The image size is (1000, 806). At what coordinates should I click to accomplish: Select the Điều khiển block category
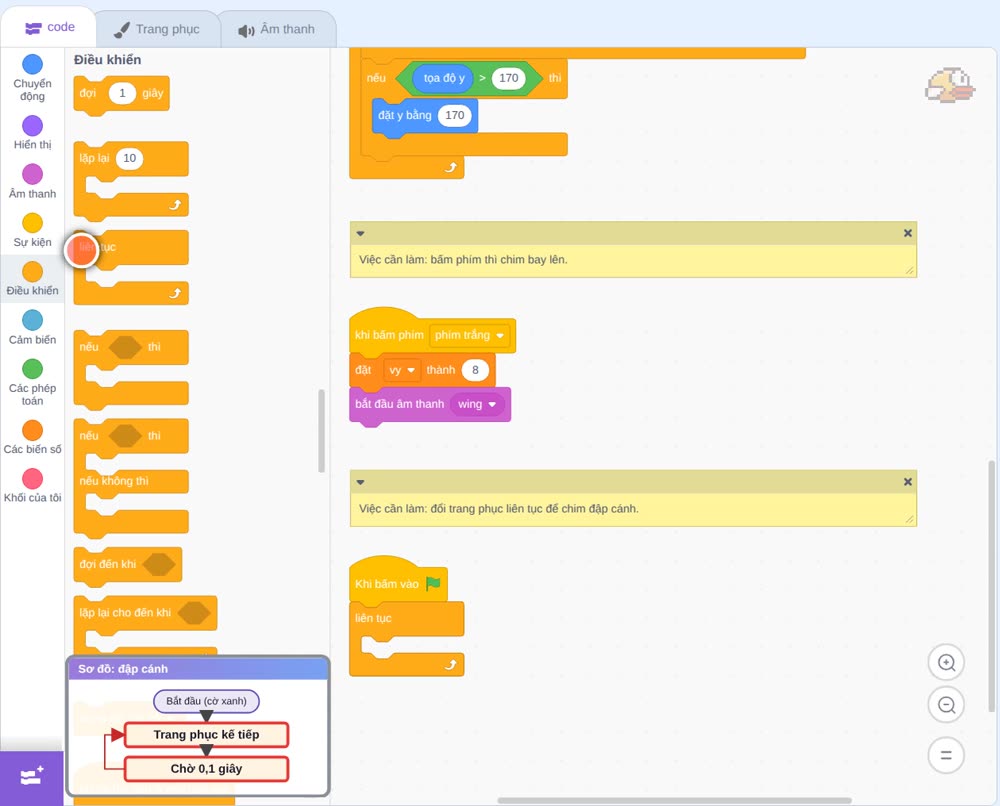point(32,279)
